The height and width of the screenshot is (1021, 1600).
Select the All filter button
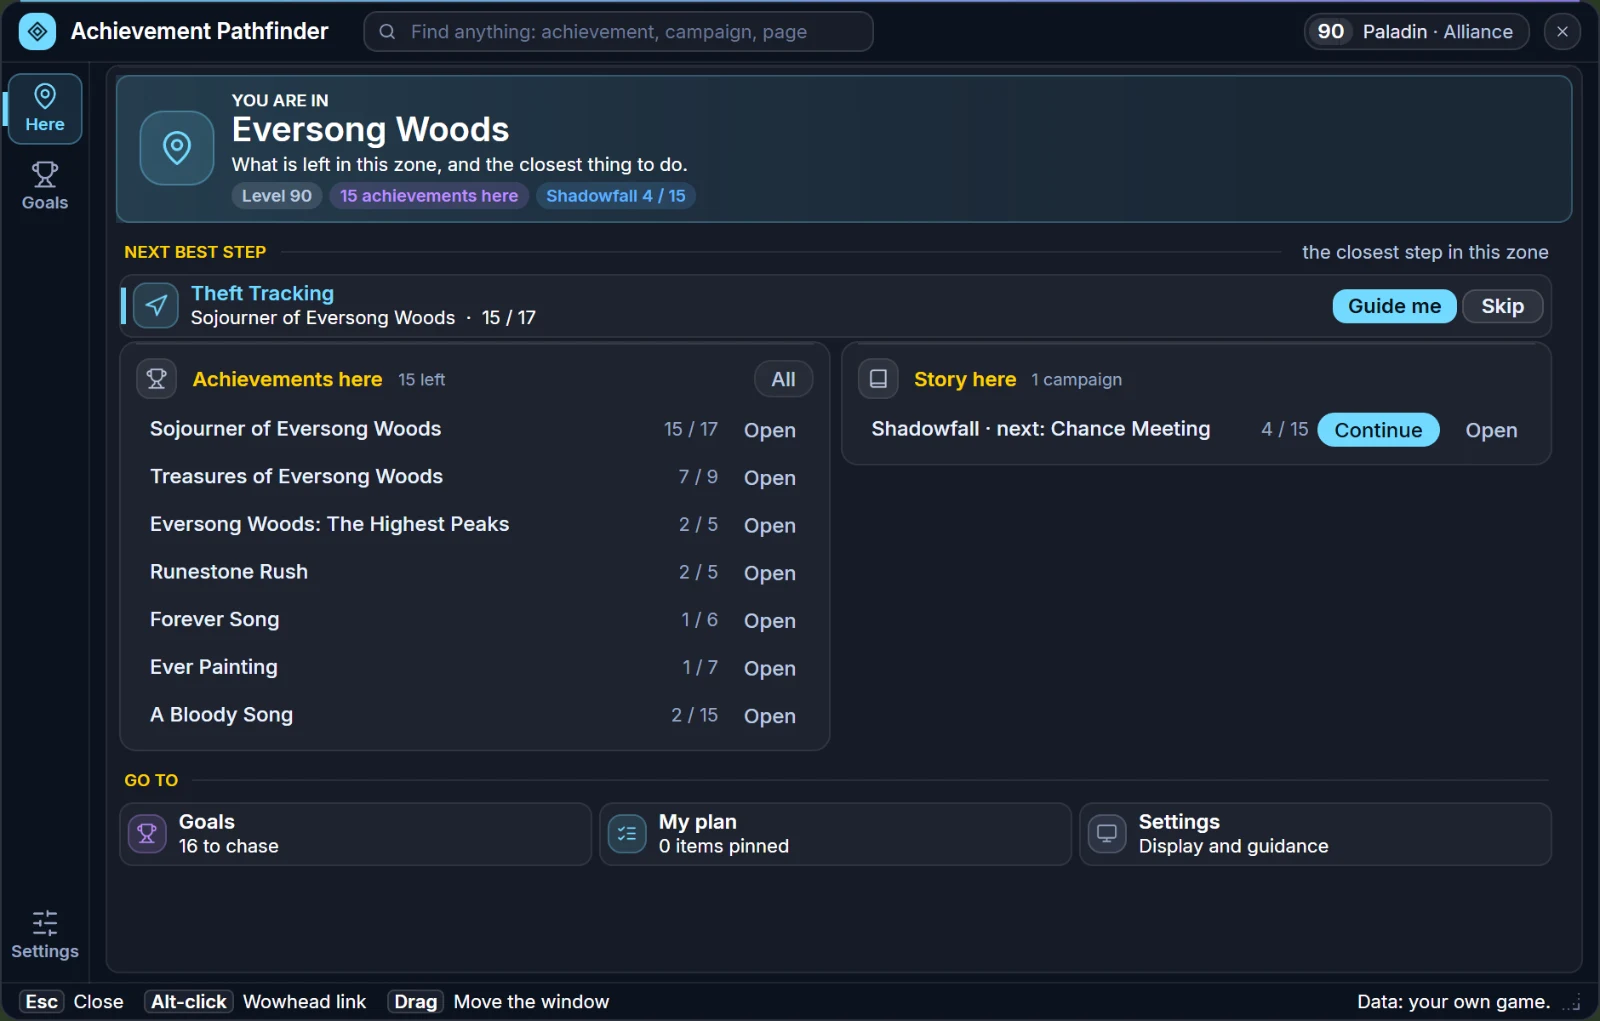coord(783,379)
